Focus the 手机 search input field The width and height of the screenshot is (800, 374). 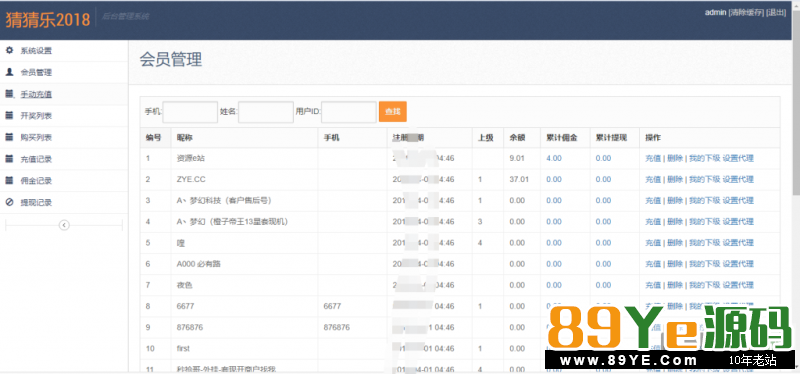(190, 112)
